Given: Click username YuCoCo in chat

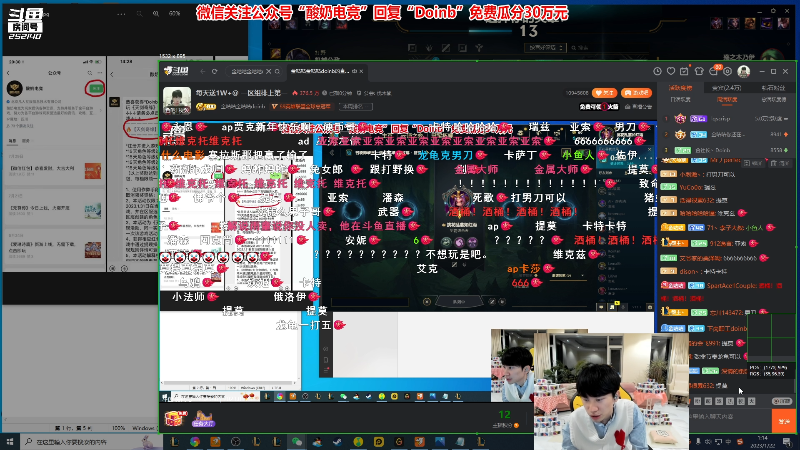Looking at the screenshot, I should click(x=691, y=187).
